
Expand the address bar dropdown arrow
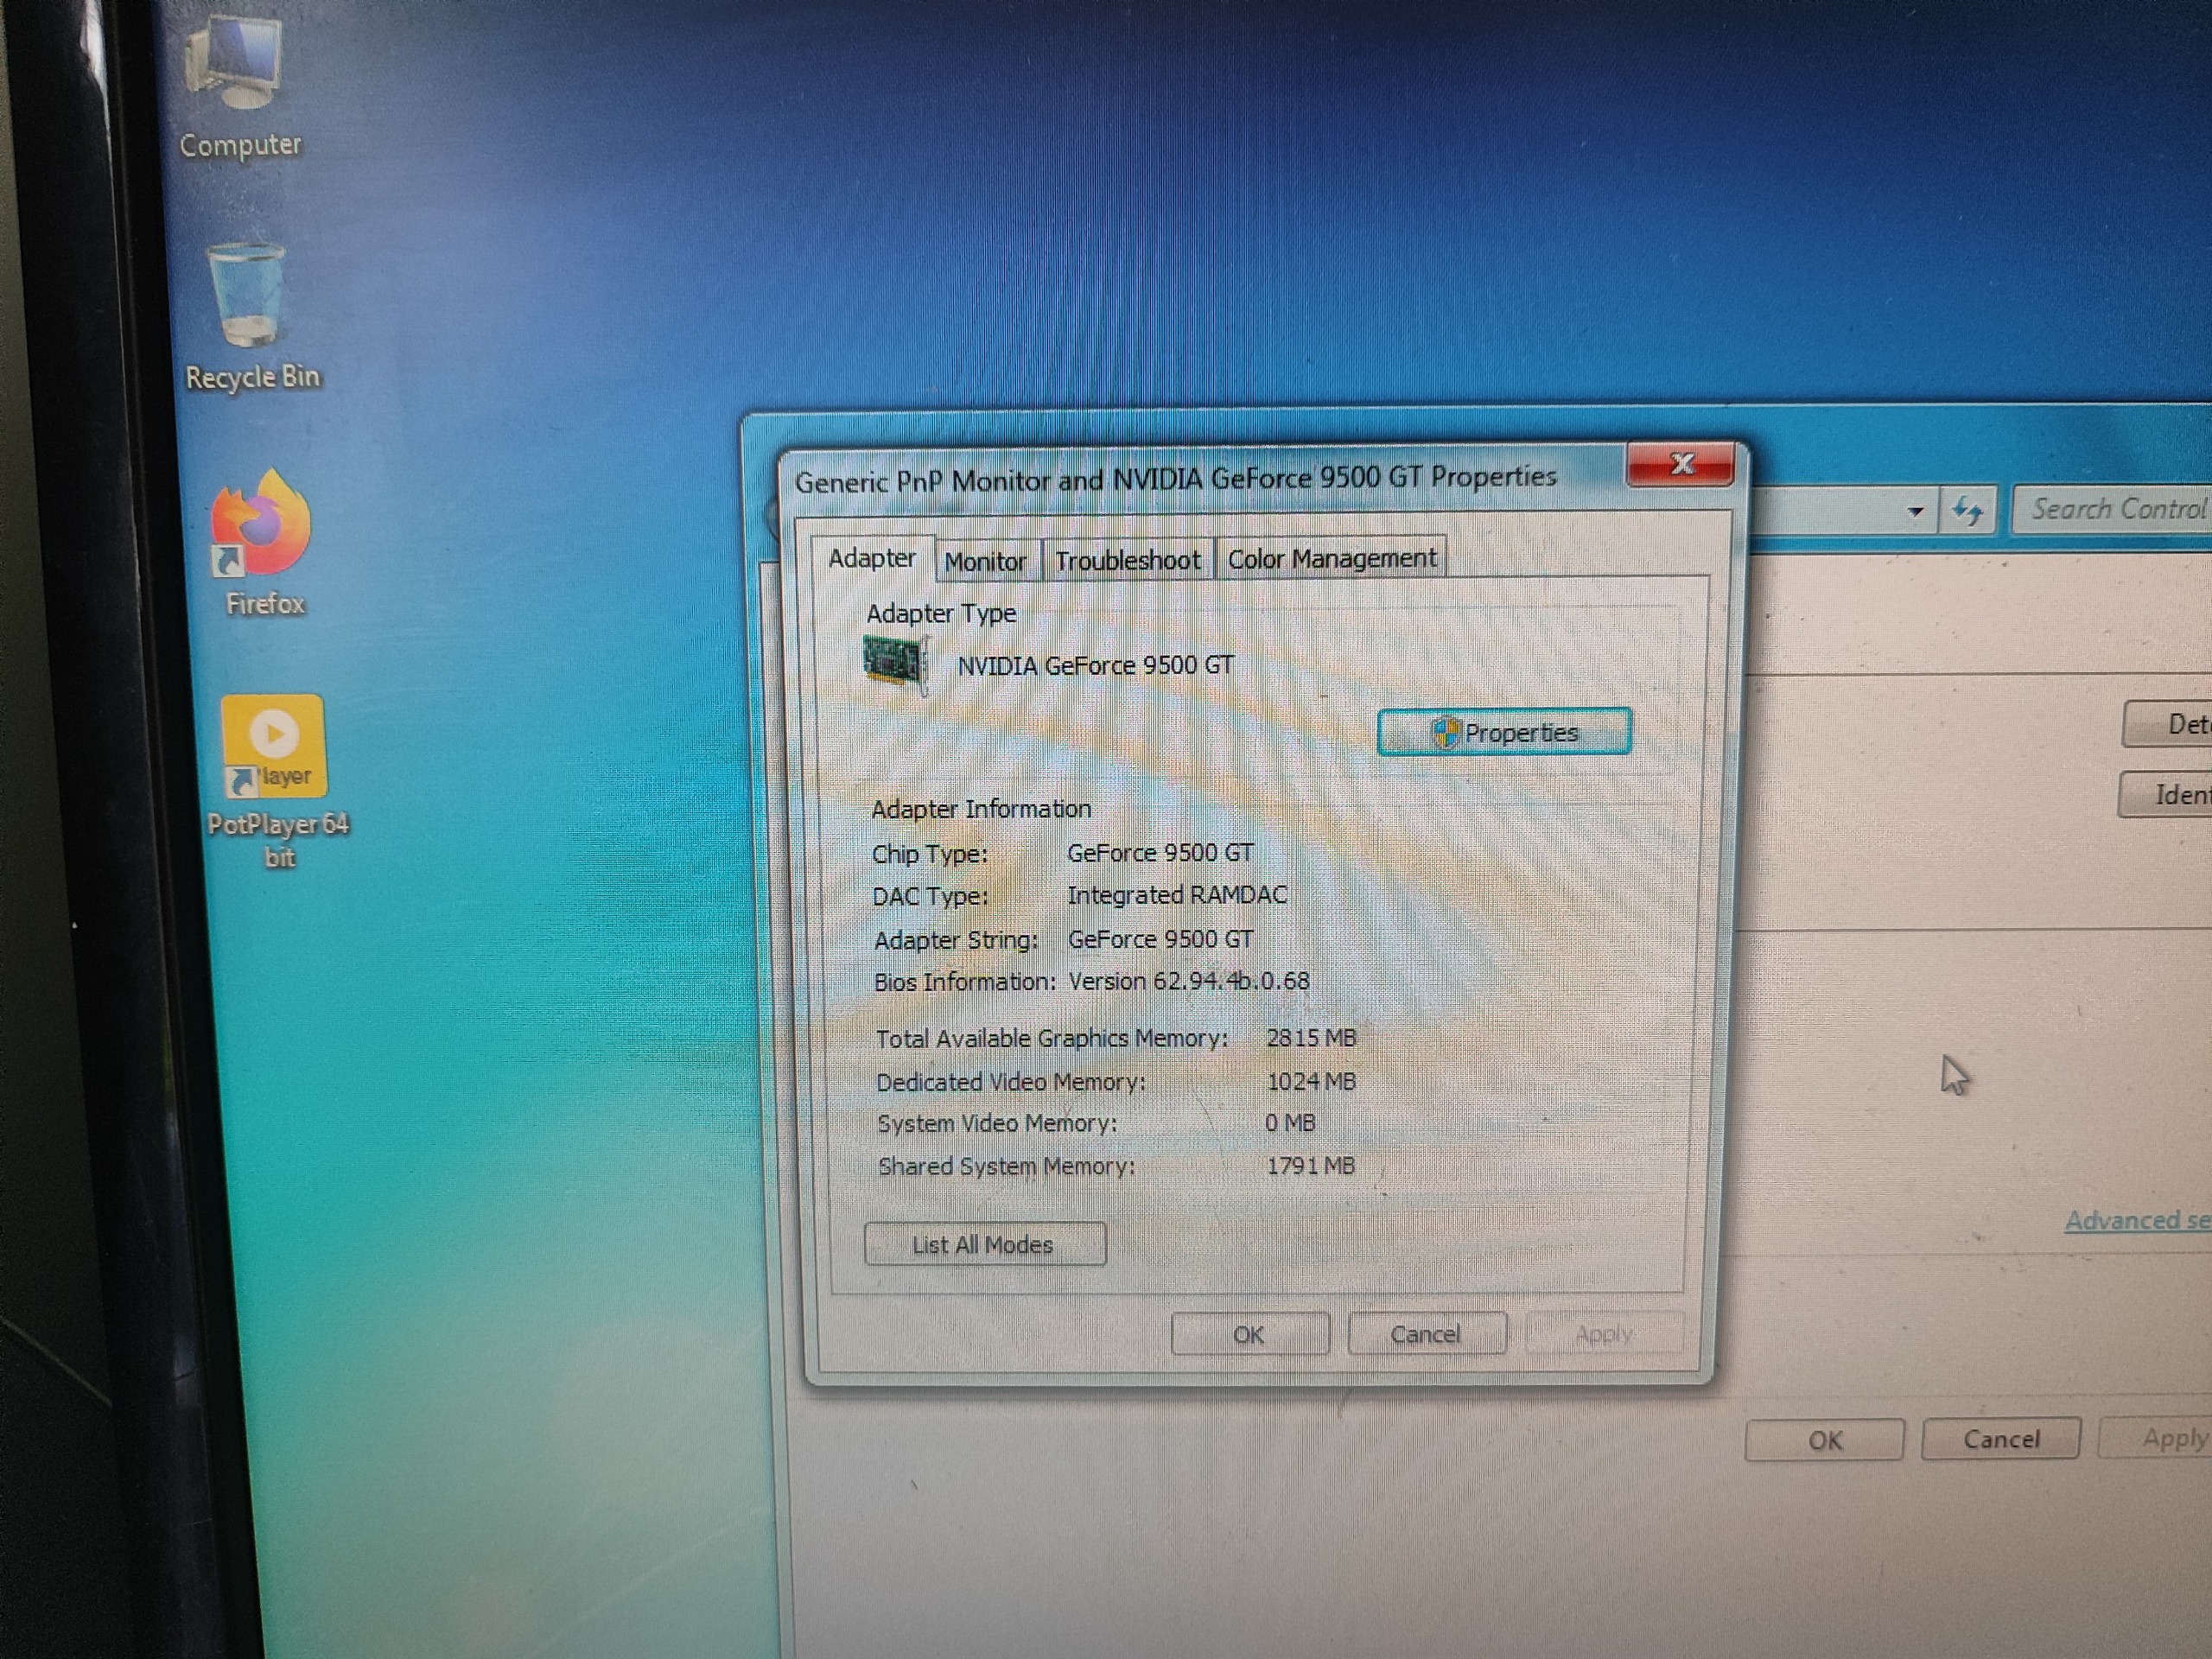pyautogui.click(x=1915, y=512)
